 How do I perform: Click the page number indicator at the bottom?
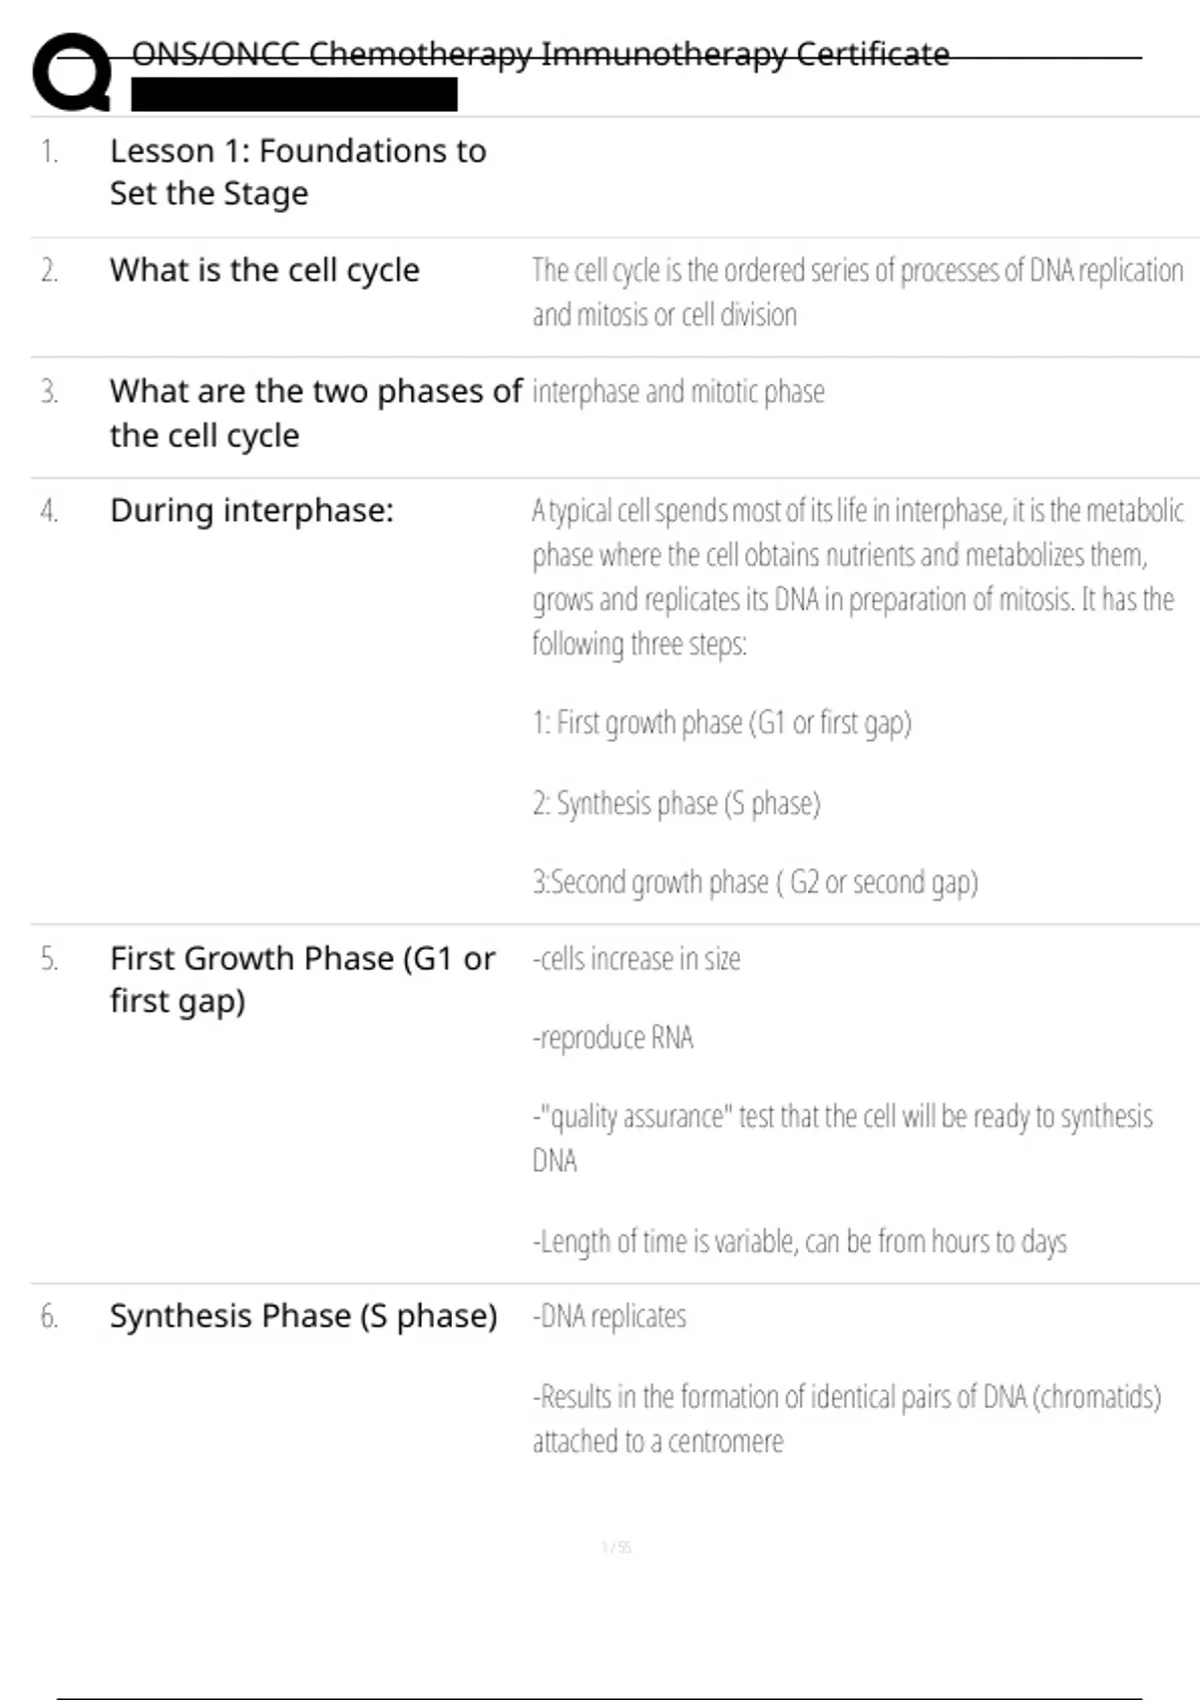(616, 1548)
